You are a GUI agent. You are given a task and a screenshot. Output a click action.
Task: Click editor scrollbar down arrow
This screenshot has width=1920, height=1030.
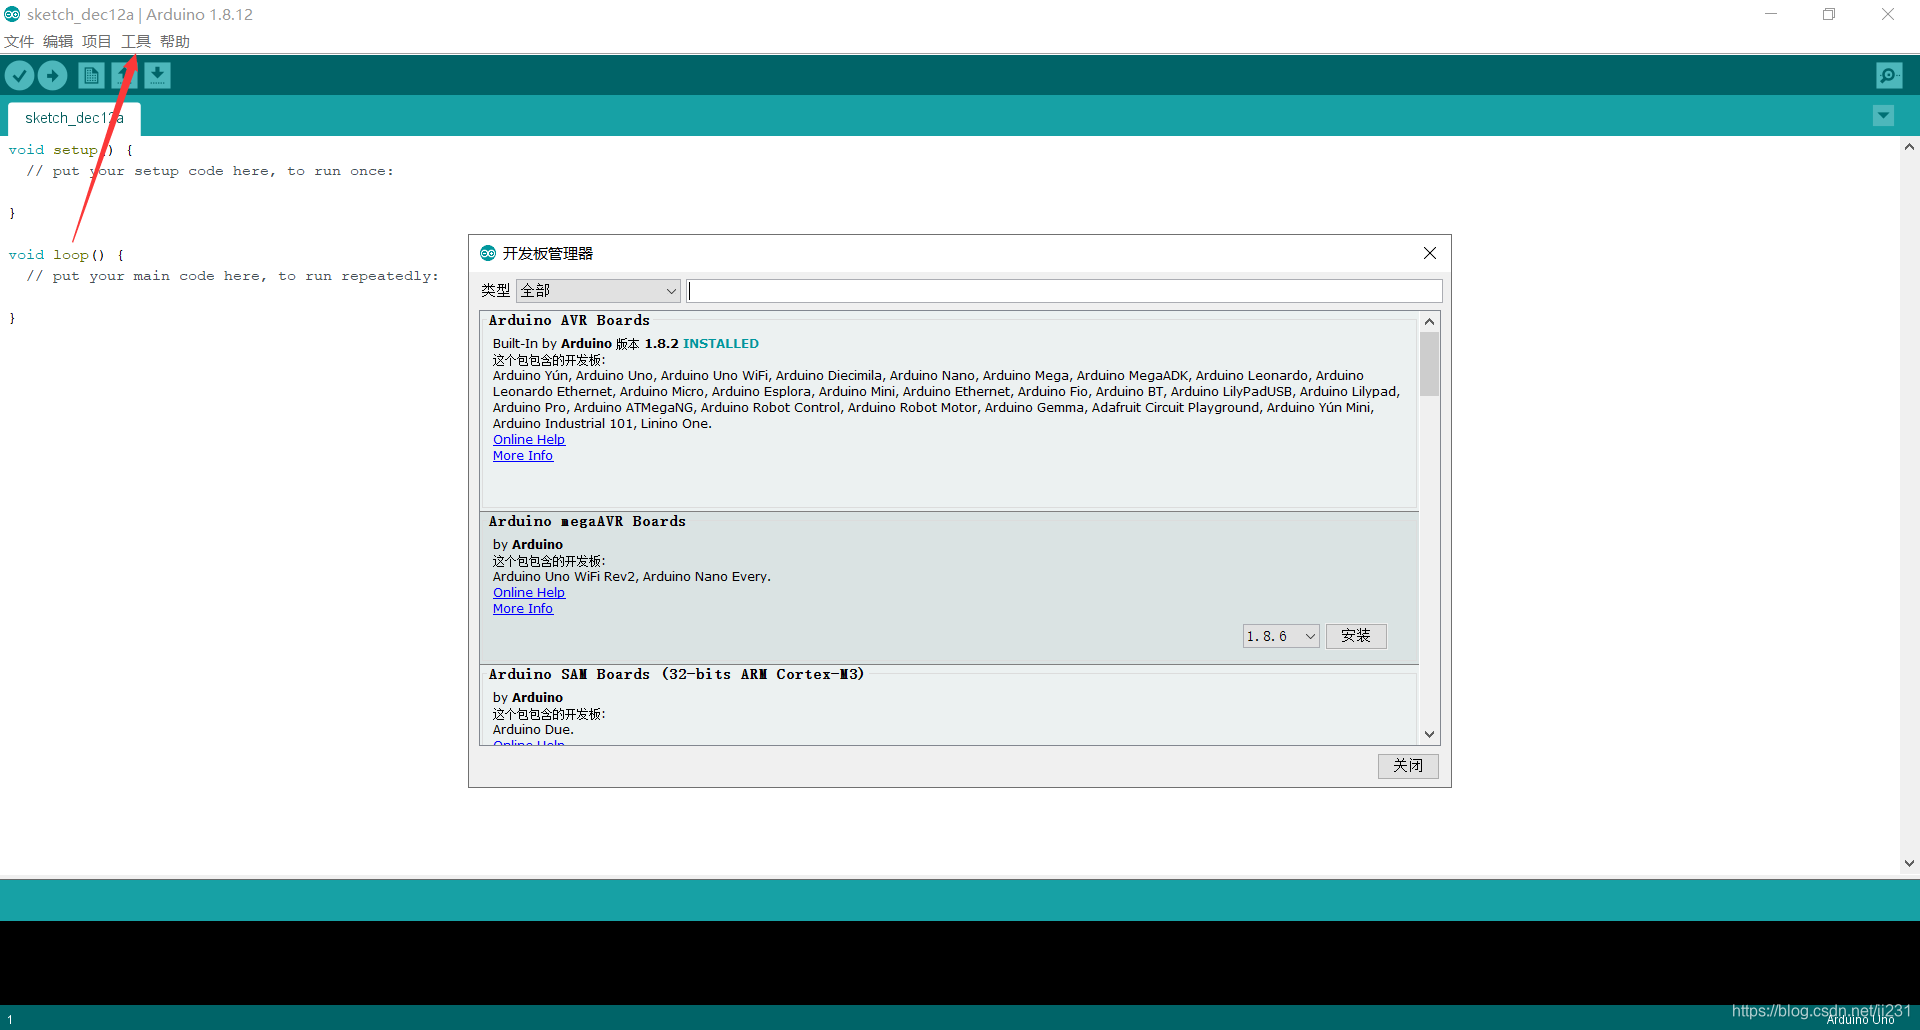[1909, 863]
